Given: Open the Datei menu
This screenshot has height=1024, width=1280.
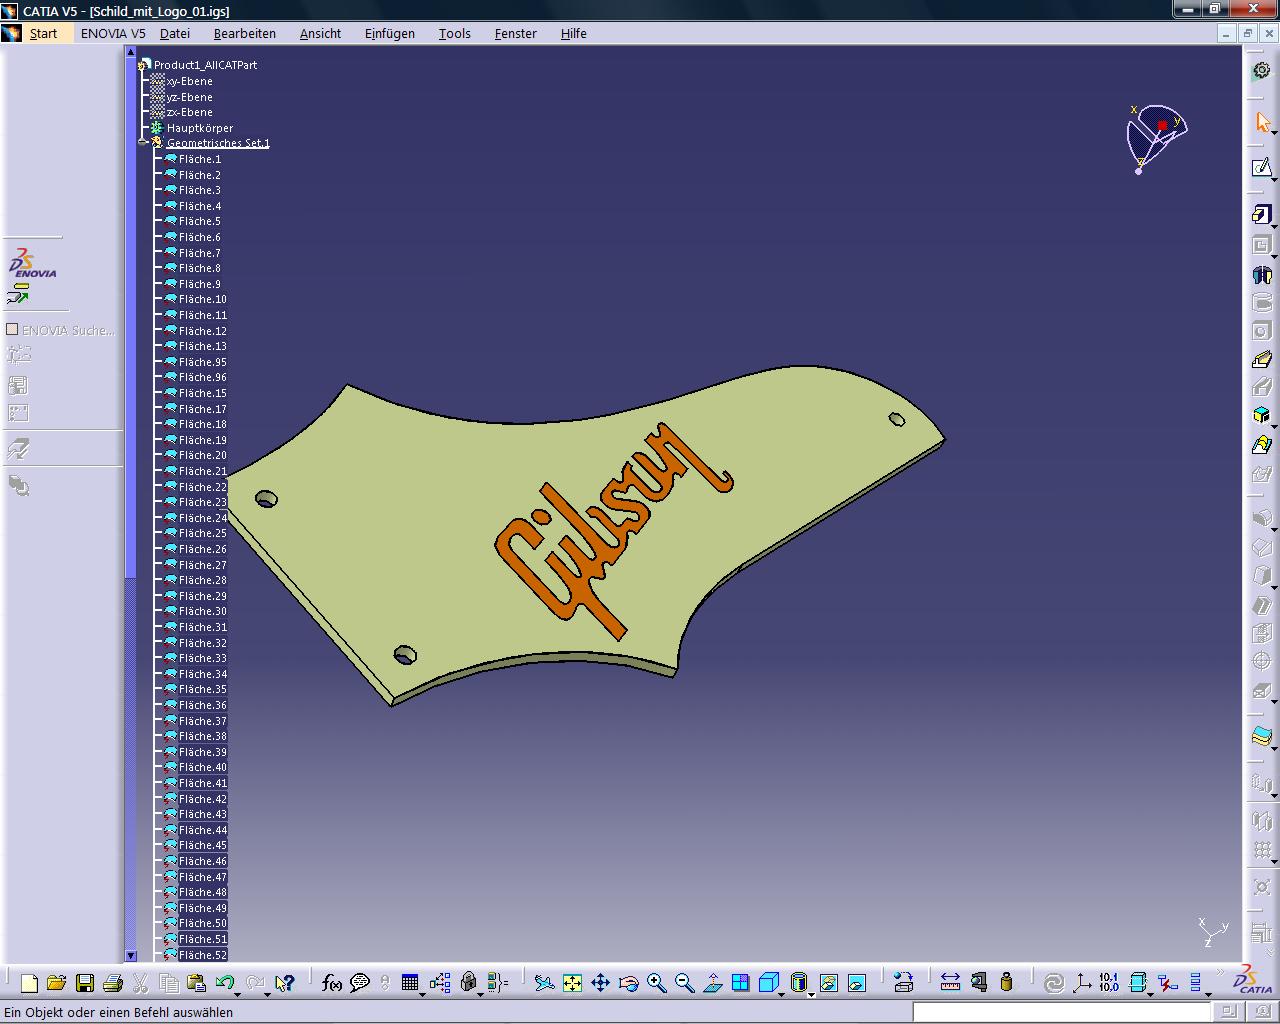Looking at the screenshot, I should 175,33.
